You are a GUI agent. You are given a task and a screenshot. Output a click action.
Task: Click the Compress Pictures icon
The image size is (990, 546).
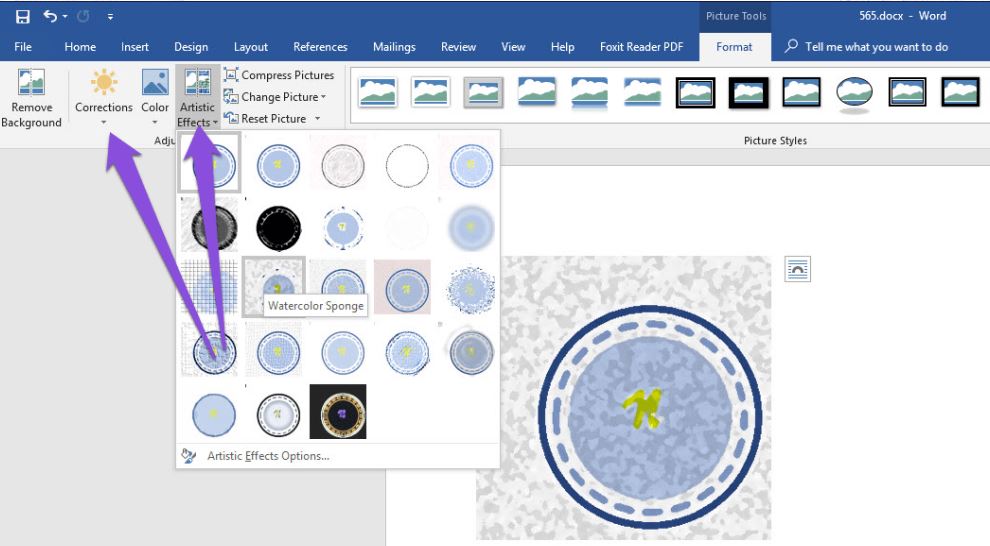[x=231, y=75]
